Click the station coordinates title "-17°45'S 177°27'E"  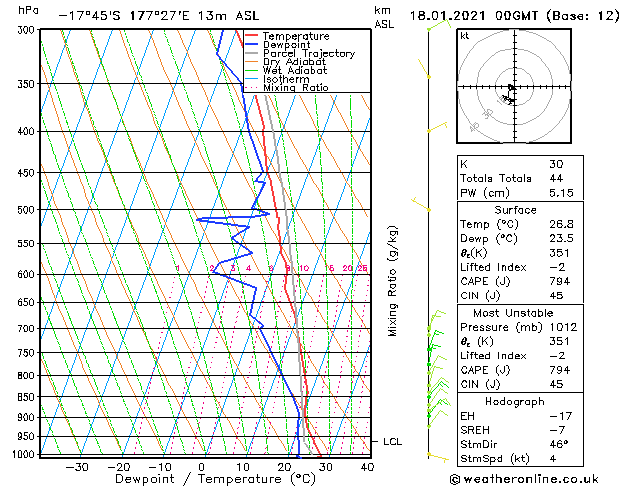(x=124, y=16)
